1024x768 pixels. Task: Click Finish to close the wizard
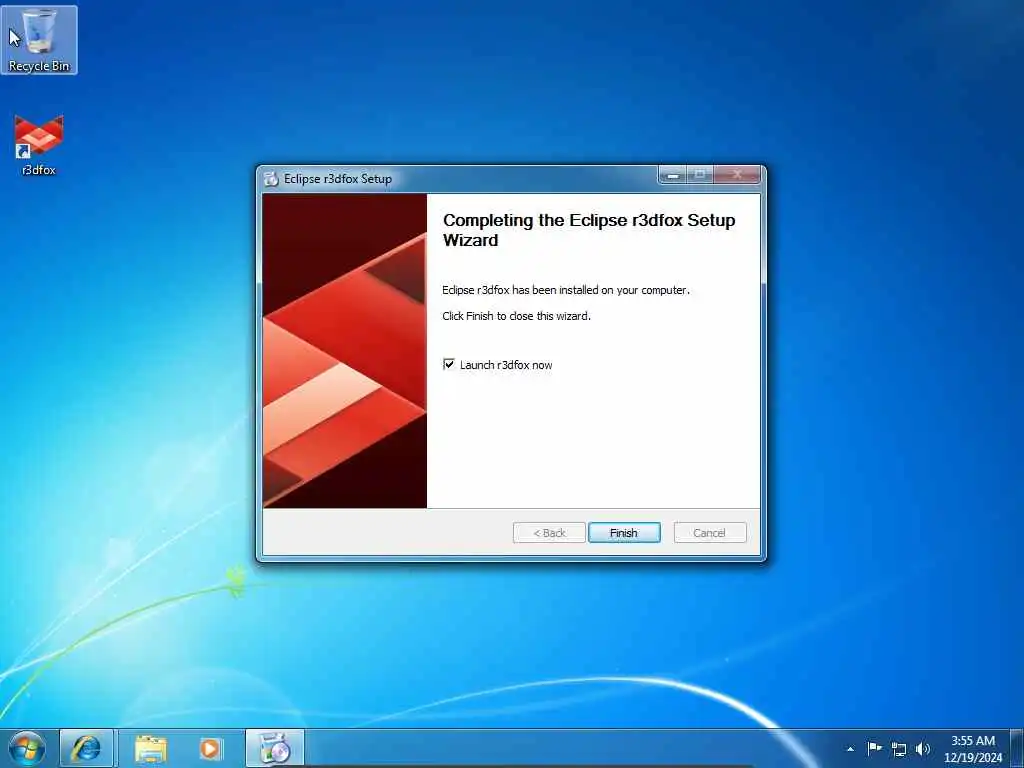624,532
